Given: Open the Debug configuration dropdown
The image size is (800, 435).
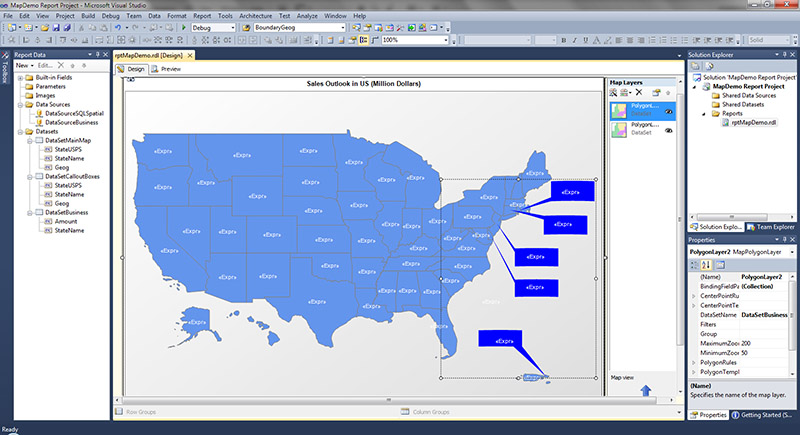Looking at the screenshot, I should (x=233, y=28).
